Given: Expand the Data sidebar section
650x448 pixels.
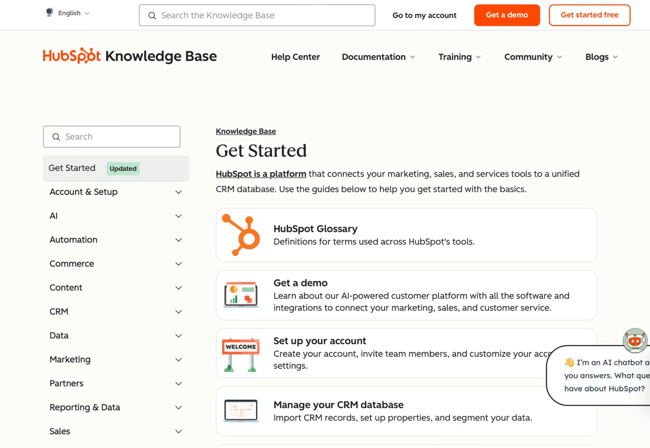Looking at the screenshot, I should pyautogui.click(x=116, y=336).
